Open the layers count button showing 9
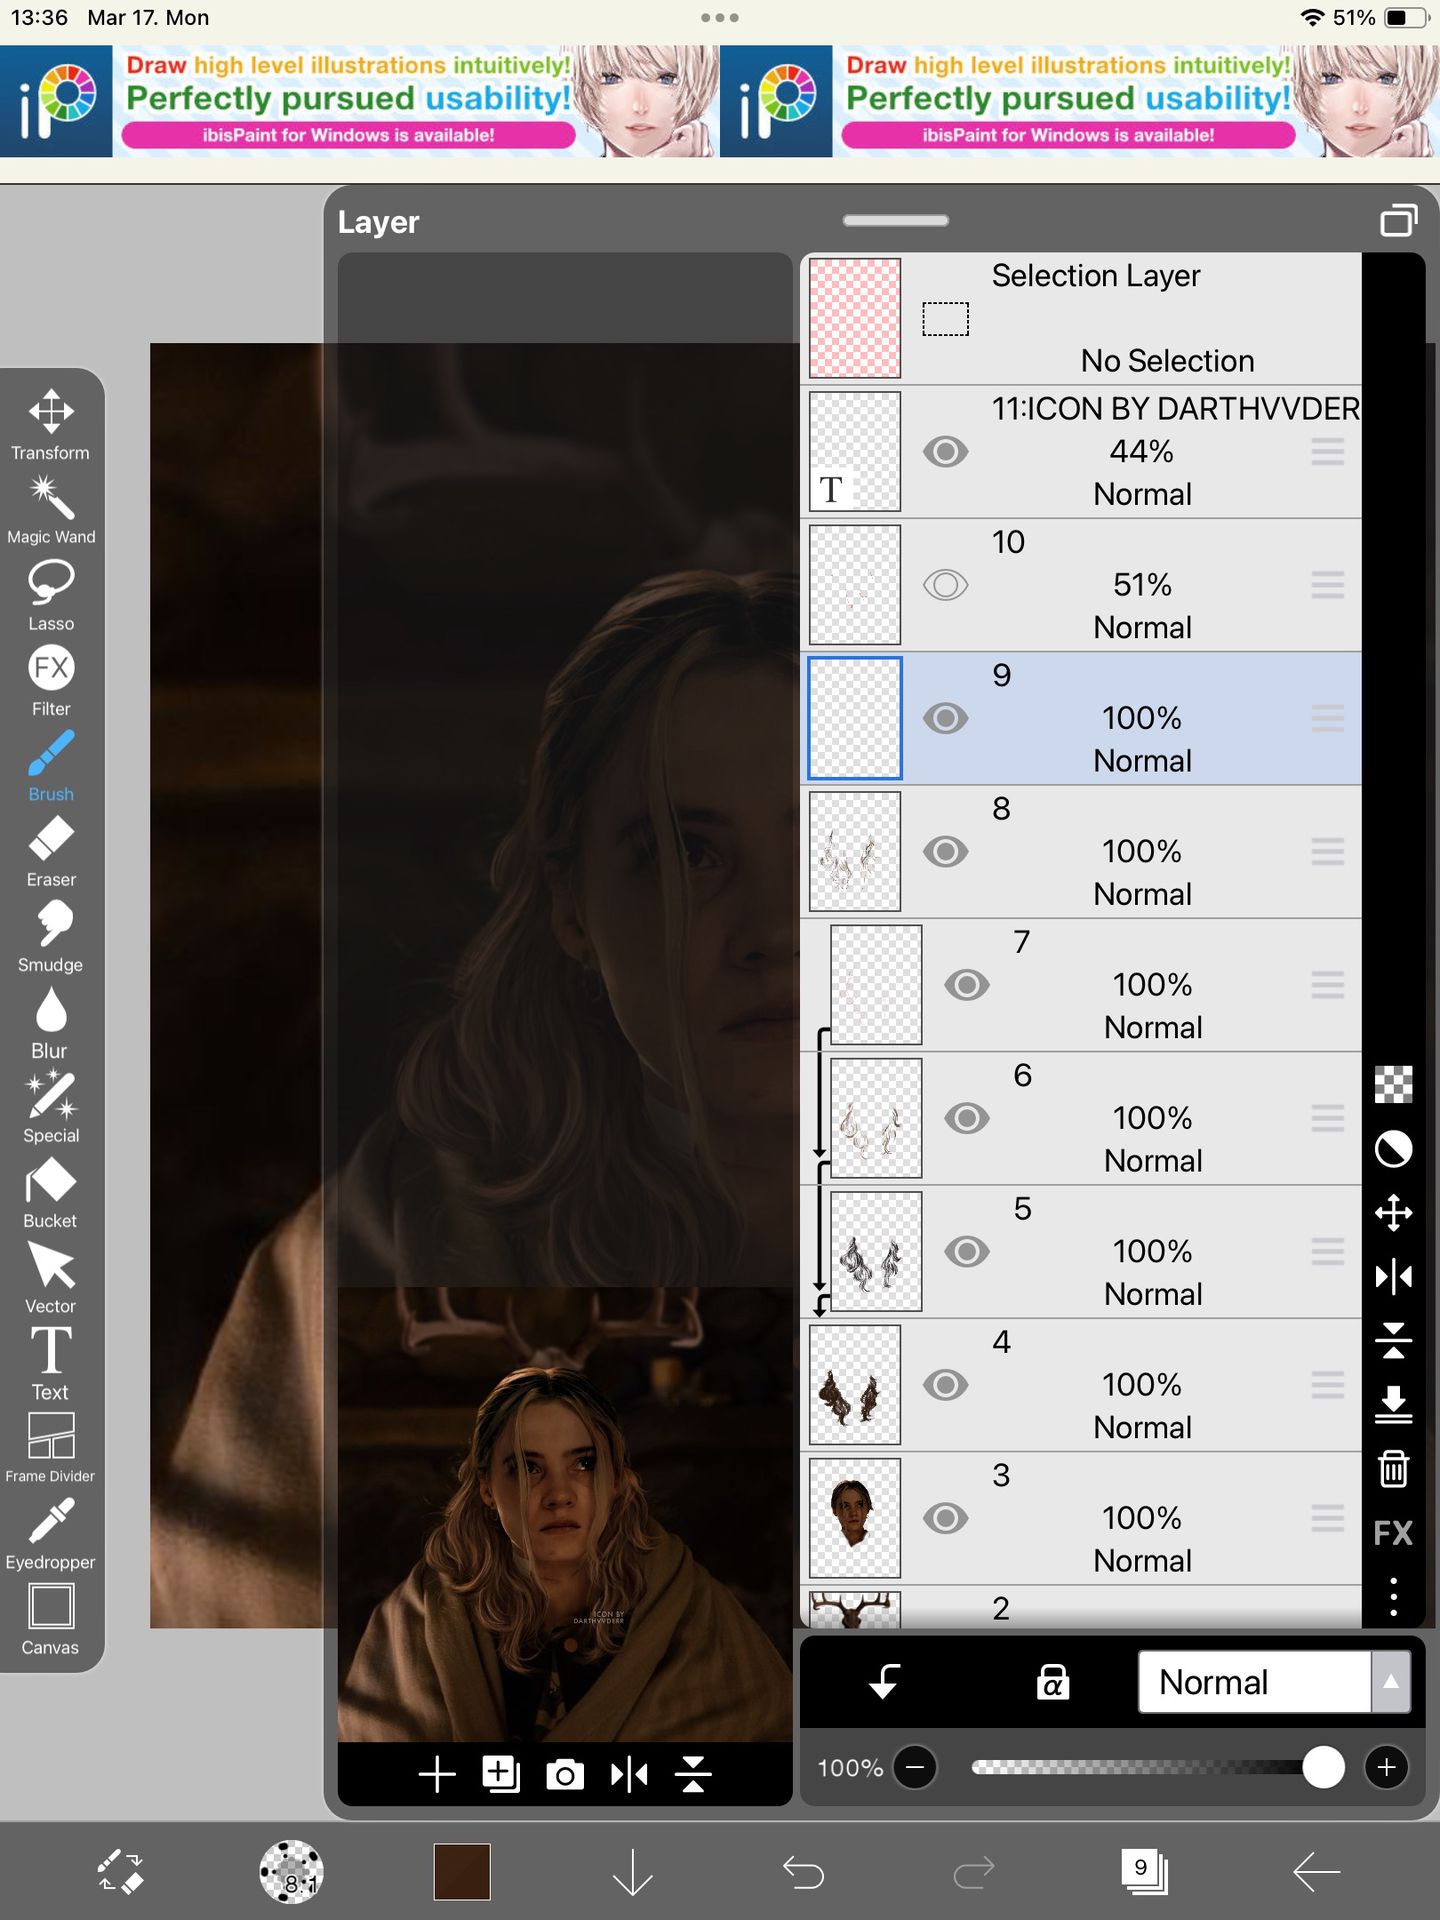Screen dimensions: 1440x1920 [1144, 1871]
